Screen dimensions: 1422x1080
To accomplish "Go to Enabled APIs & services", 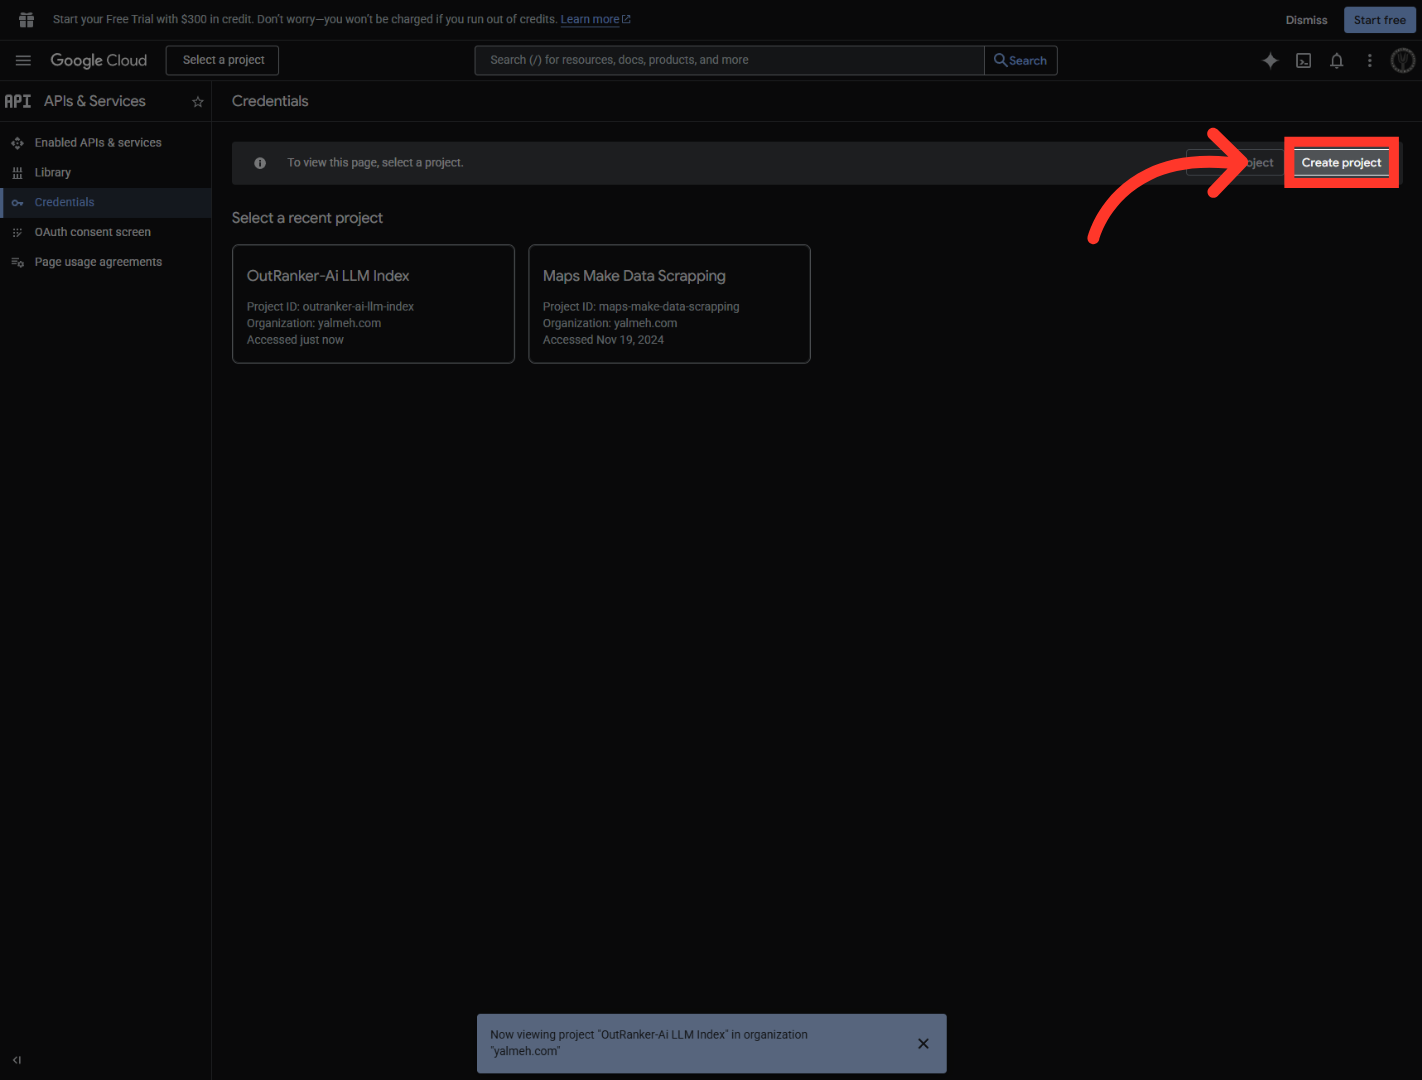I will [98, 143].
